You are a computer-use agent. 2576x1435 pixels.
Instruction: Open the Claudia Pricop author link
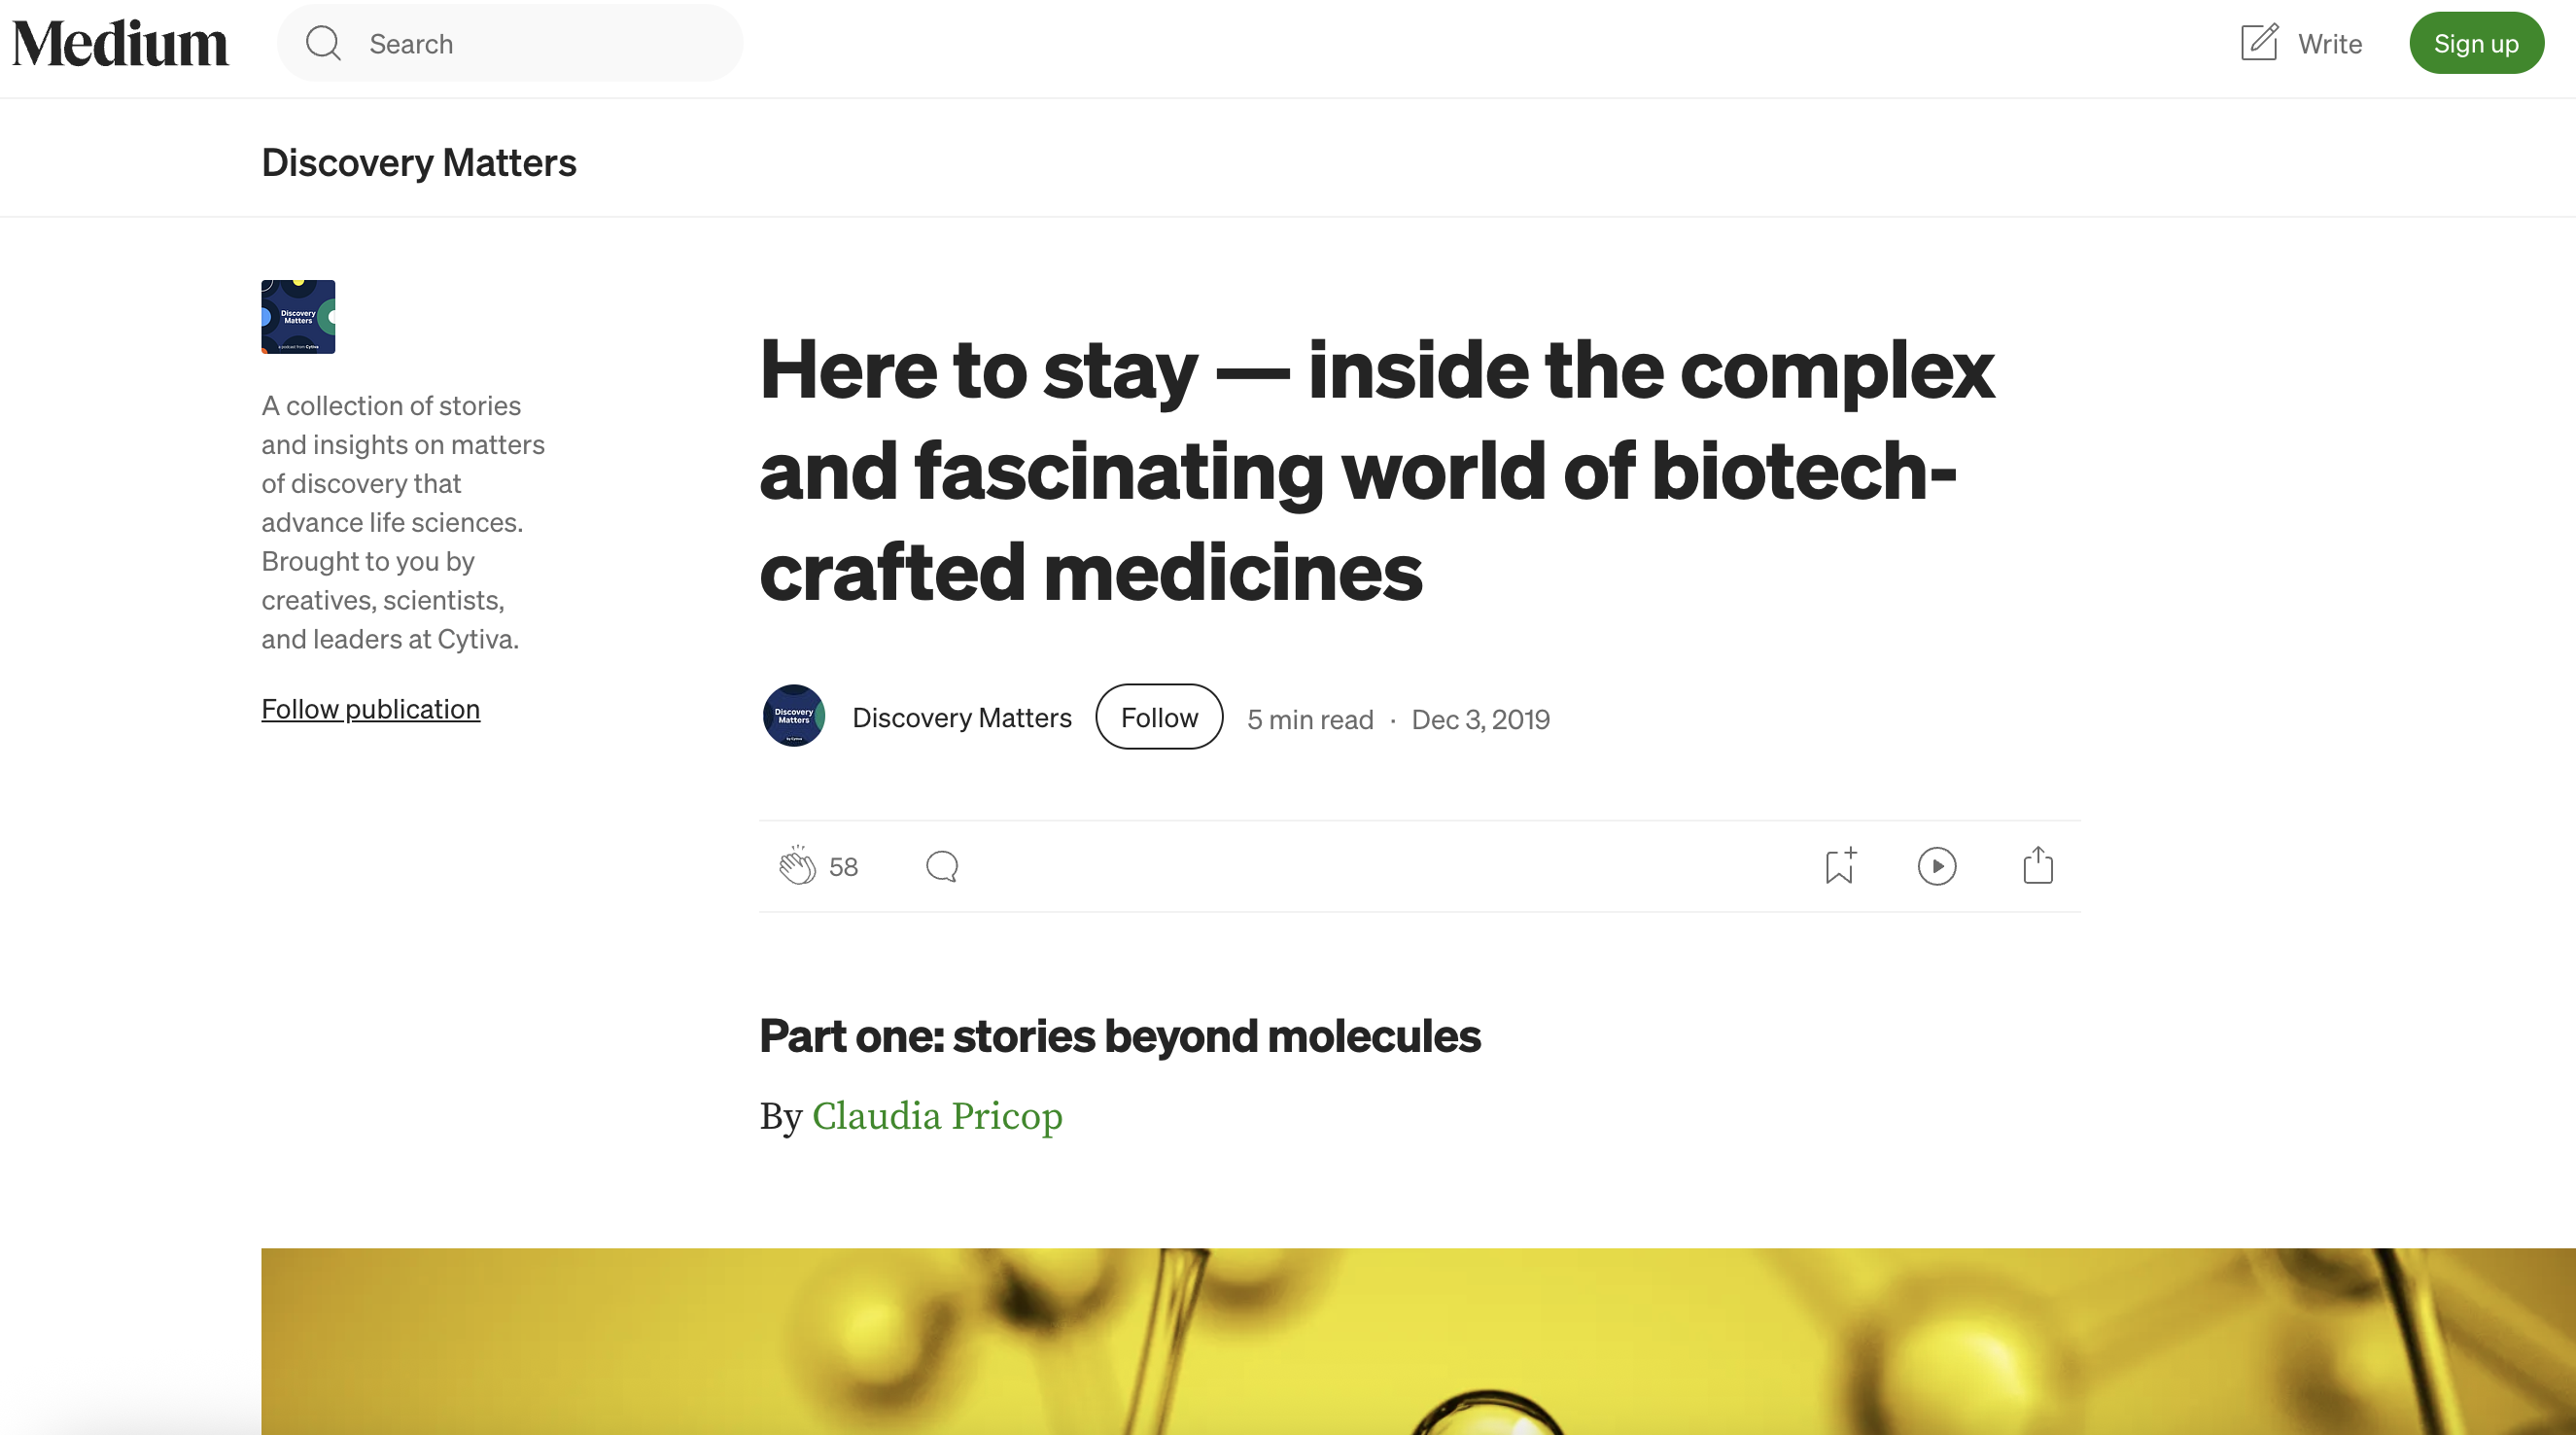tap(936, 1116)
